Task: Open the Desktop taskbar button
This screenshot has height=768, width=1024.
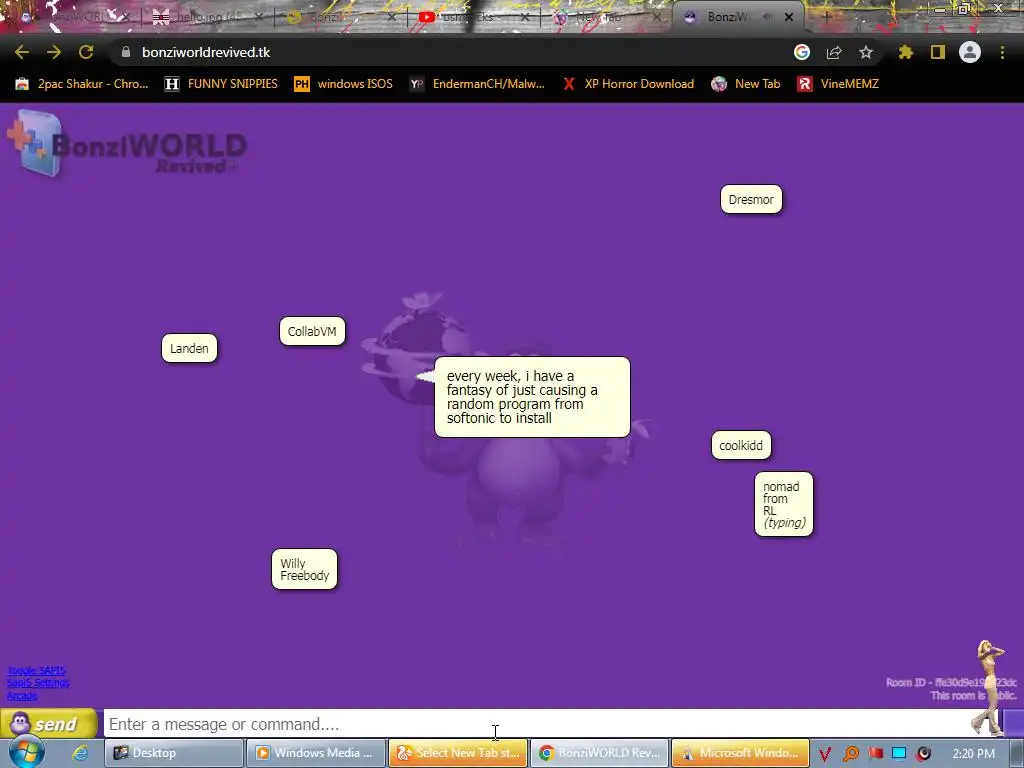Action: click(x=174, y=753)
